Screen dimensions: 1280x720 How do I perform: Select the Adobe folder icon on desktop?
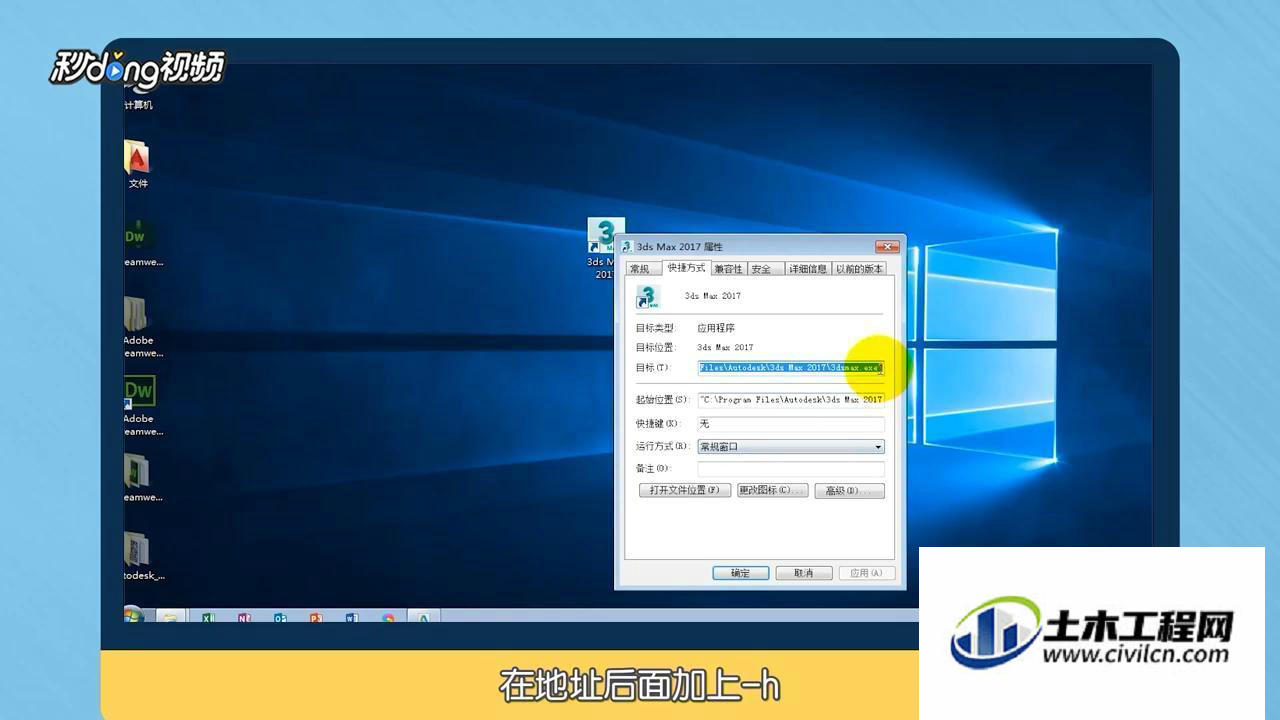coord(136,315)
